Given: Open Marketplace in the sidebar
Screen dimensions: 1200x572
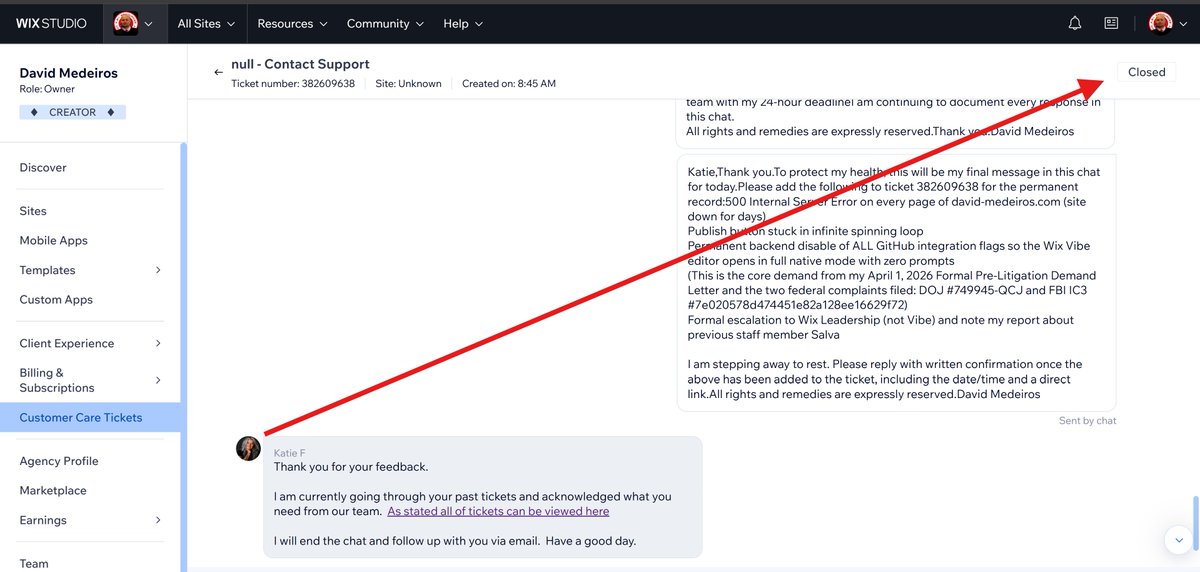Looking at the screenshot, I should [53, 490].
